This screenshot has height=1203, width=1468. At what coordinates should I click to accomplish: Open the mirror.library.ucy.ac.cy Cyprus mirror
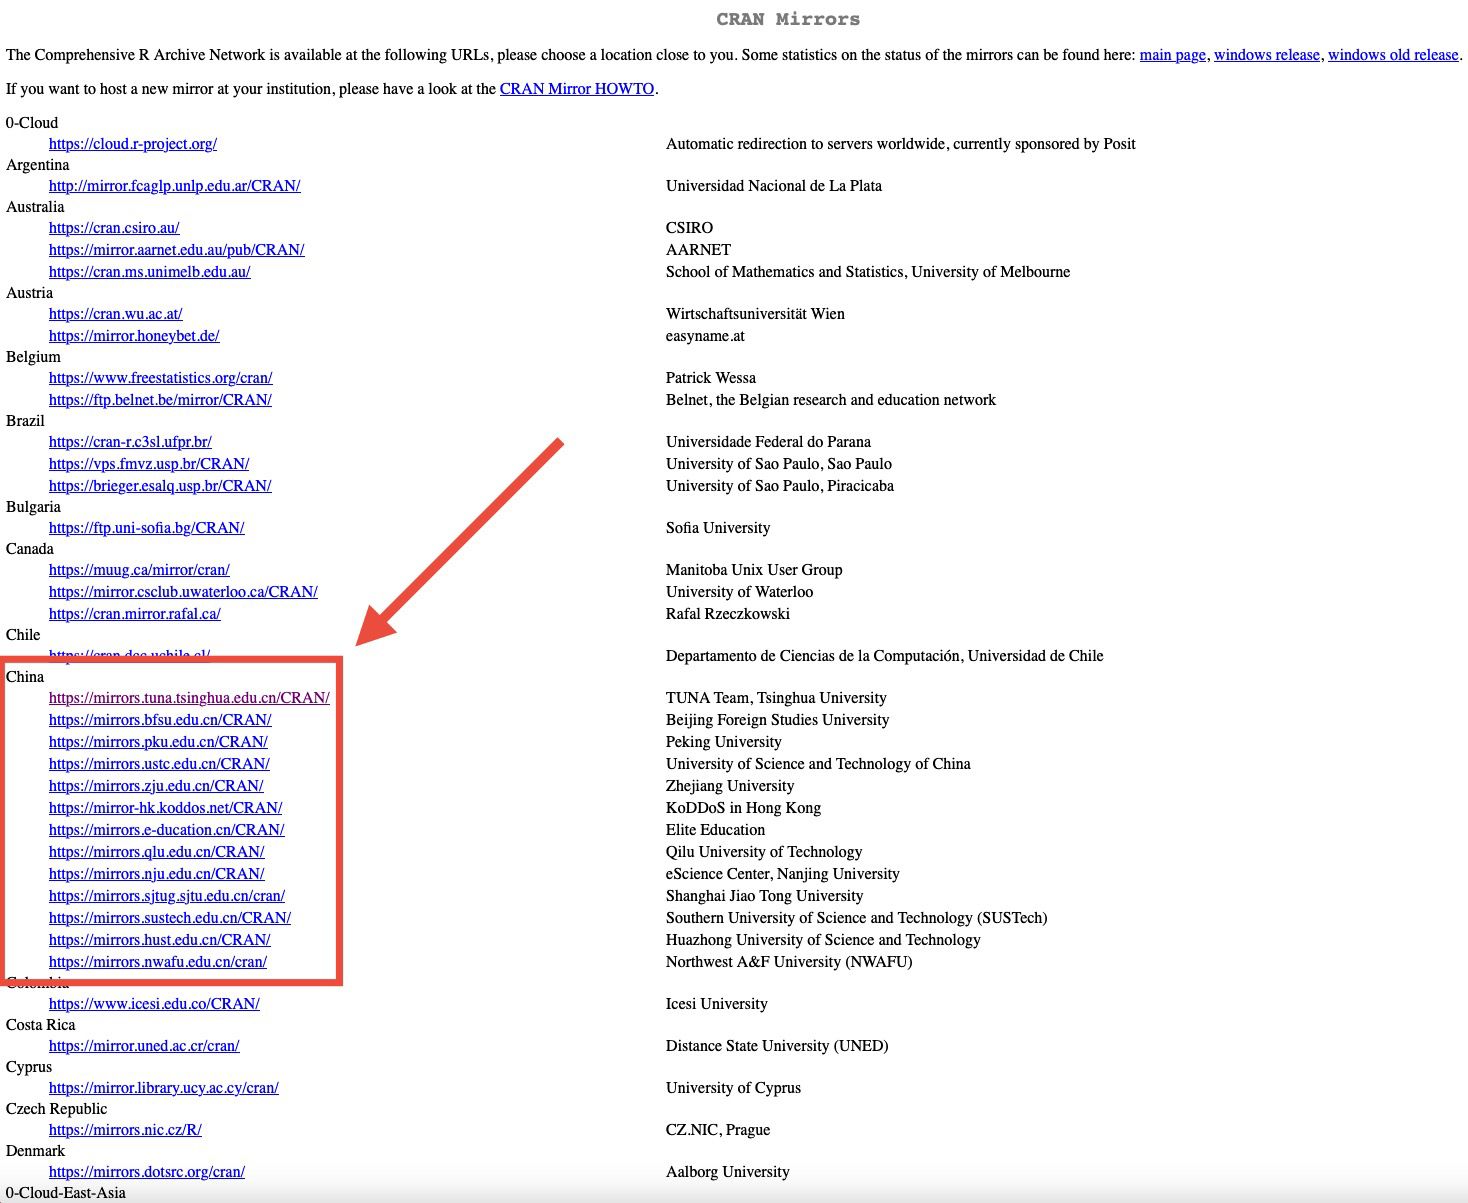click(164, 1088)
